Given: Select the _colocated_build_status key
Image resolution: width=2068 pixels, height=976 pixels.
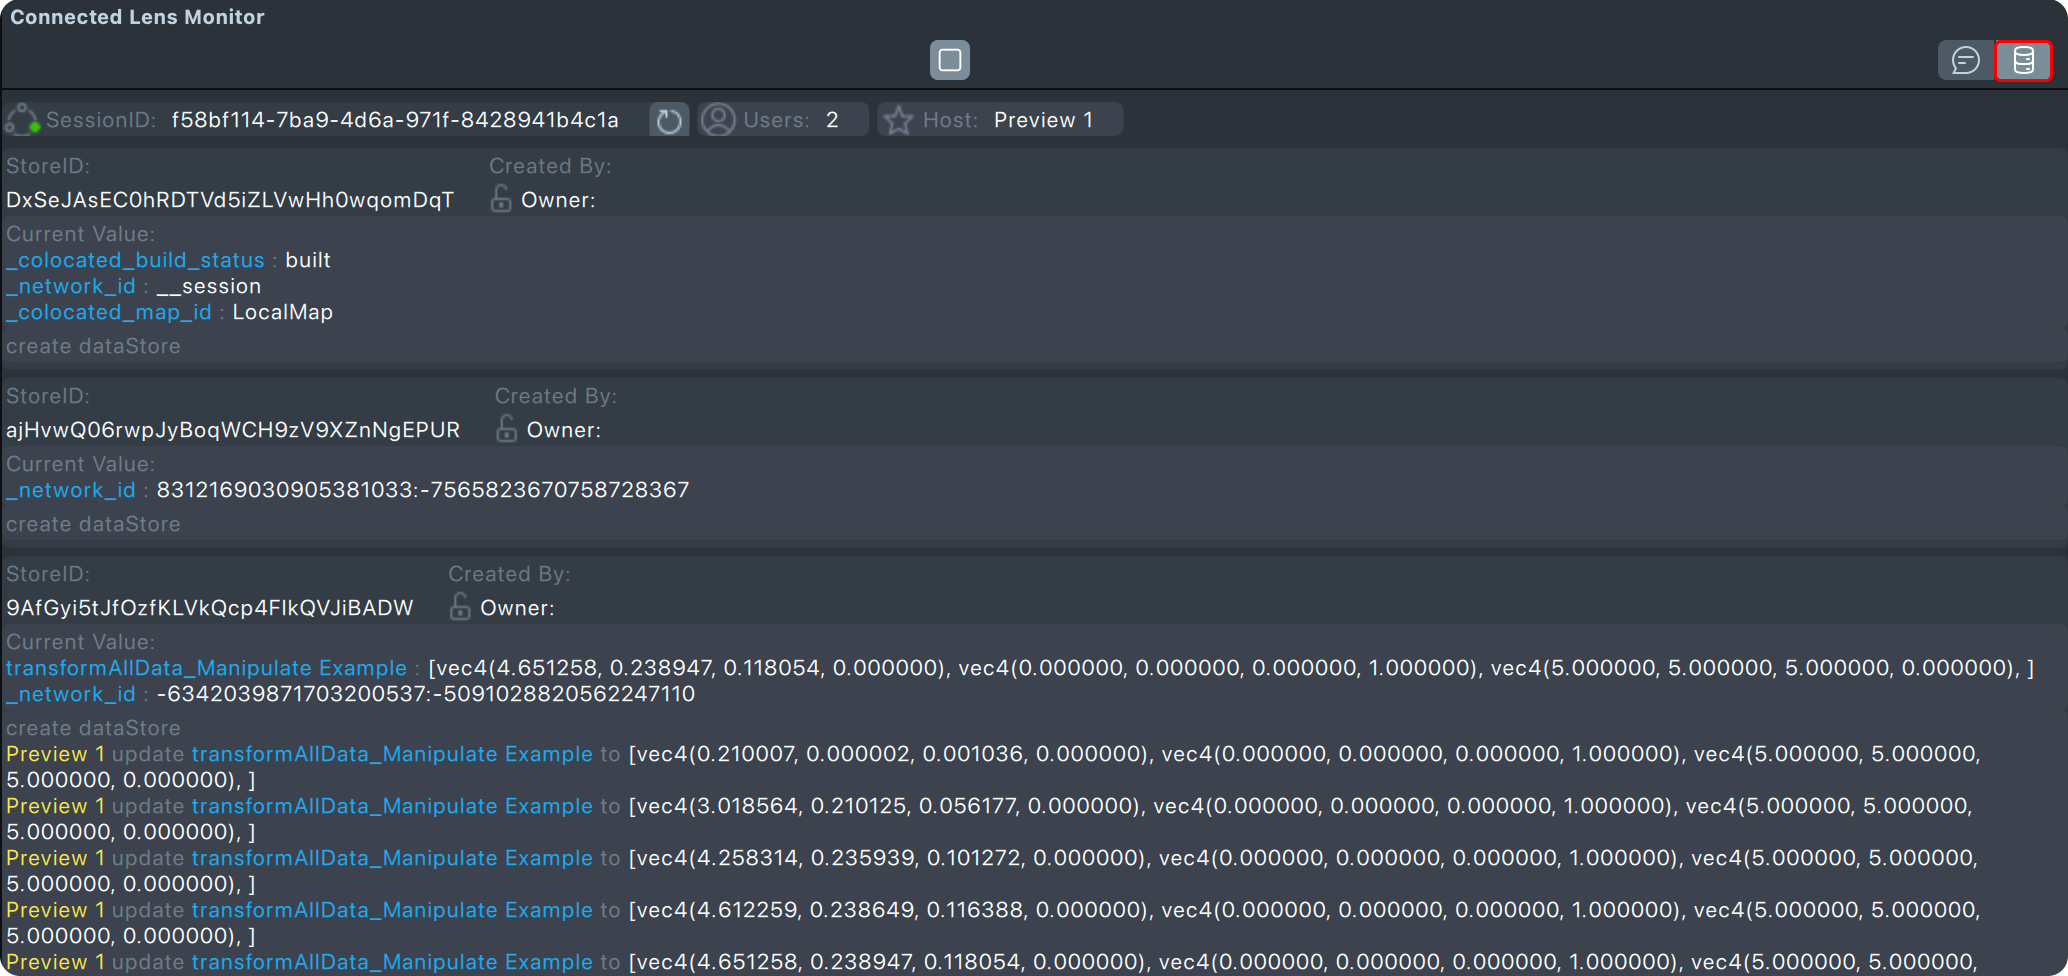Looking at the screenshot, I should 135,260.
